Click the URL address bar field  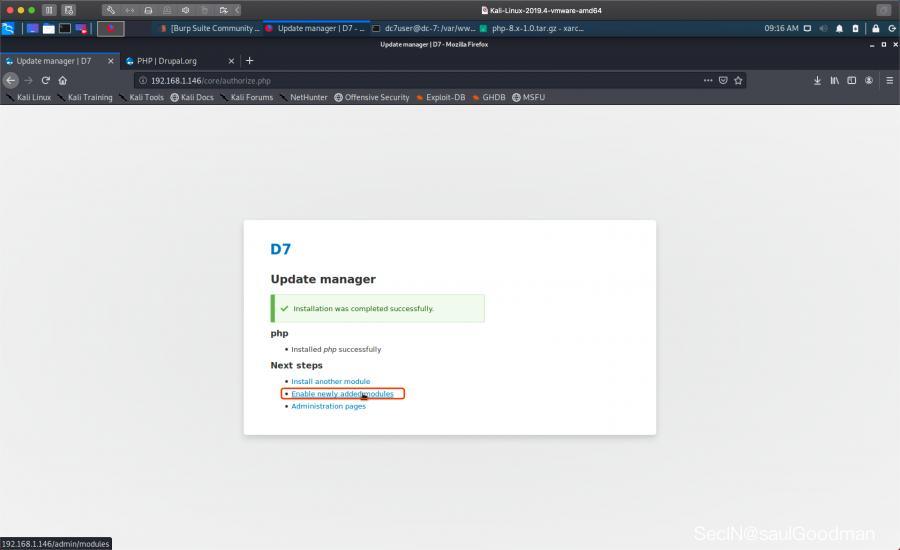tap(420, 80)
